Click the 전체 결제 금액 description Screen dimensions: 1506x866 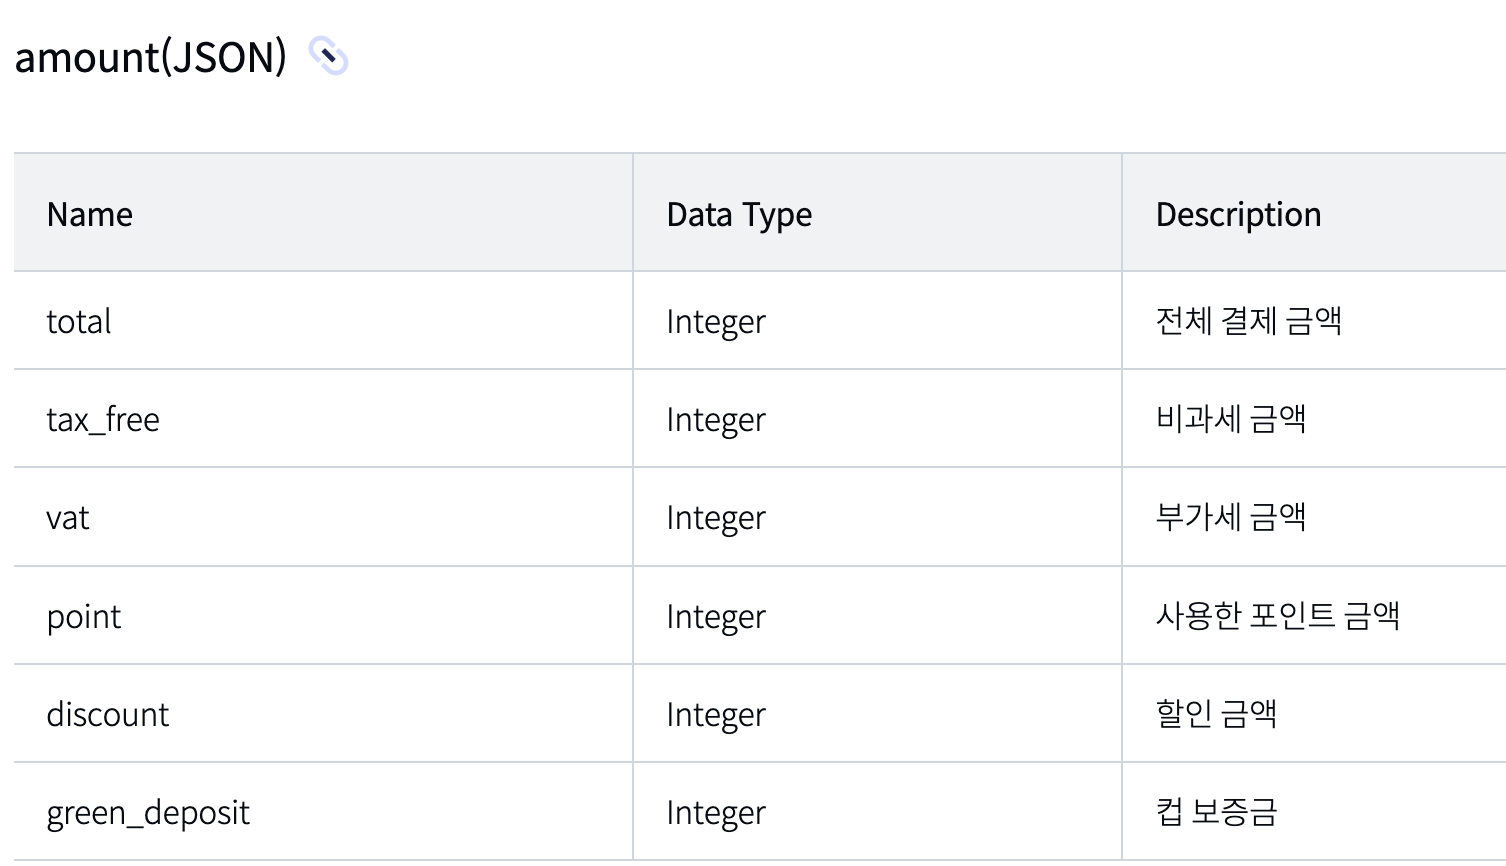[1248, 320]
